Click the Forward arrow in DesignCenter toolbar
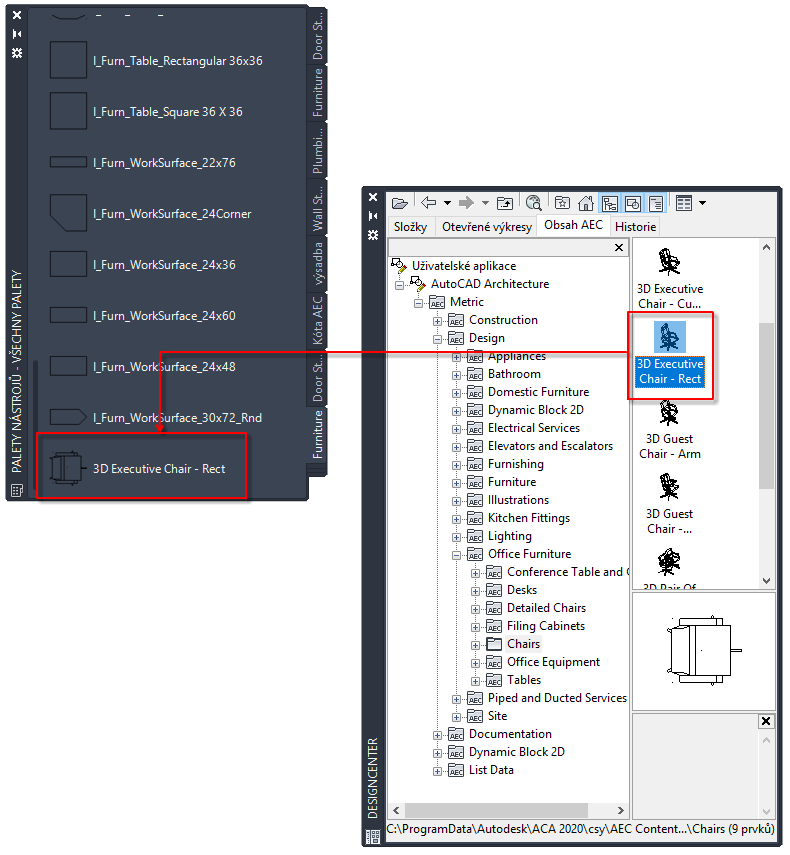This screenshot has width=790, height=855. tap(466, 203)
